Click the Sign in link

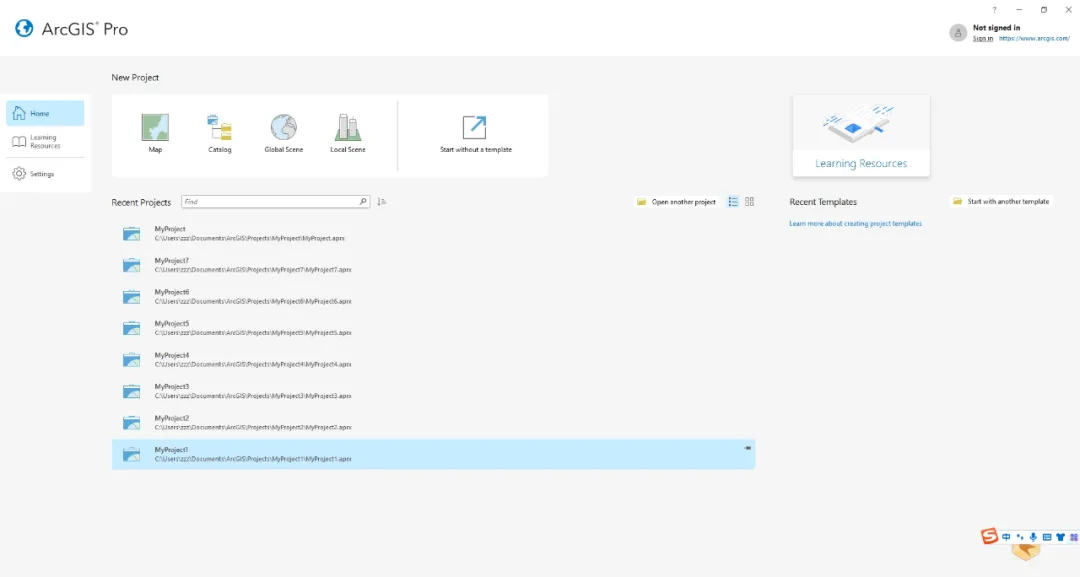click(983, 39)
